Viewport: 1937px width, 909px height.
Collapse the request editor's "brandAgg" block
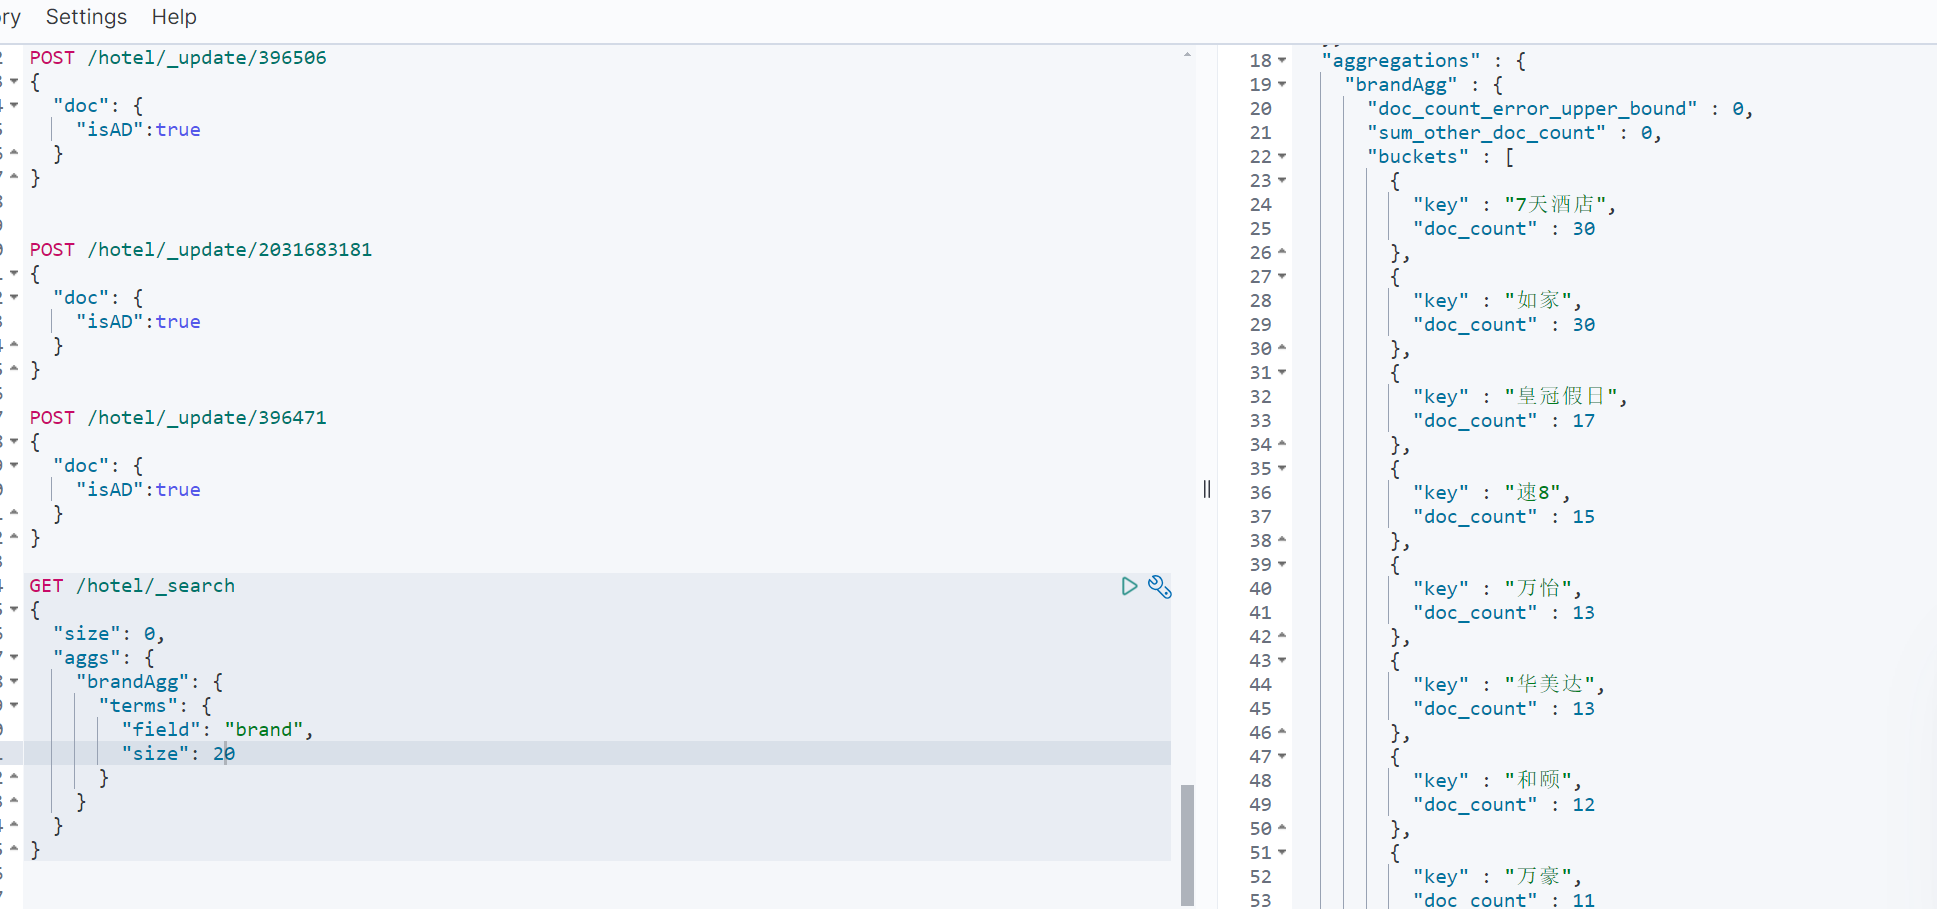(14, 682)
